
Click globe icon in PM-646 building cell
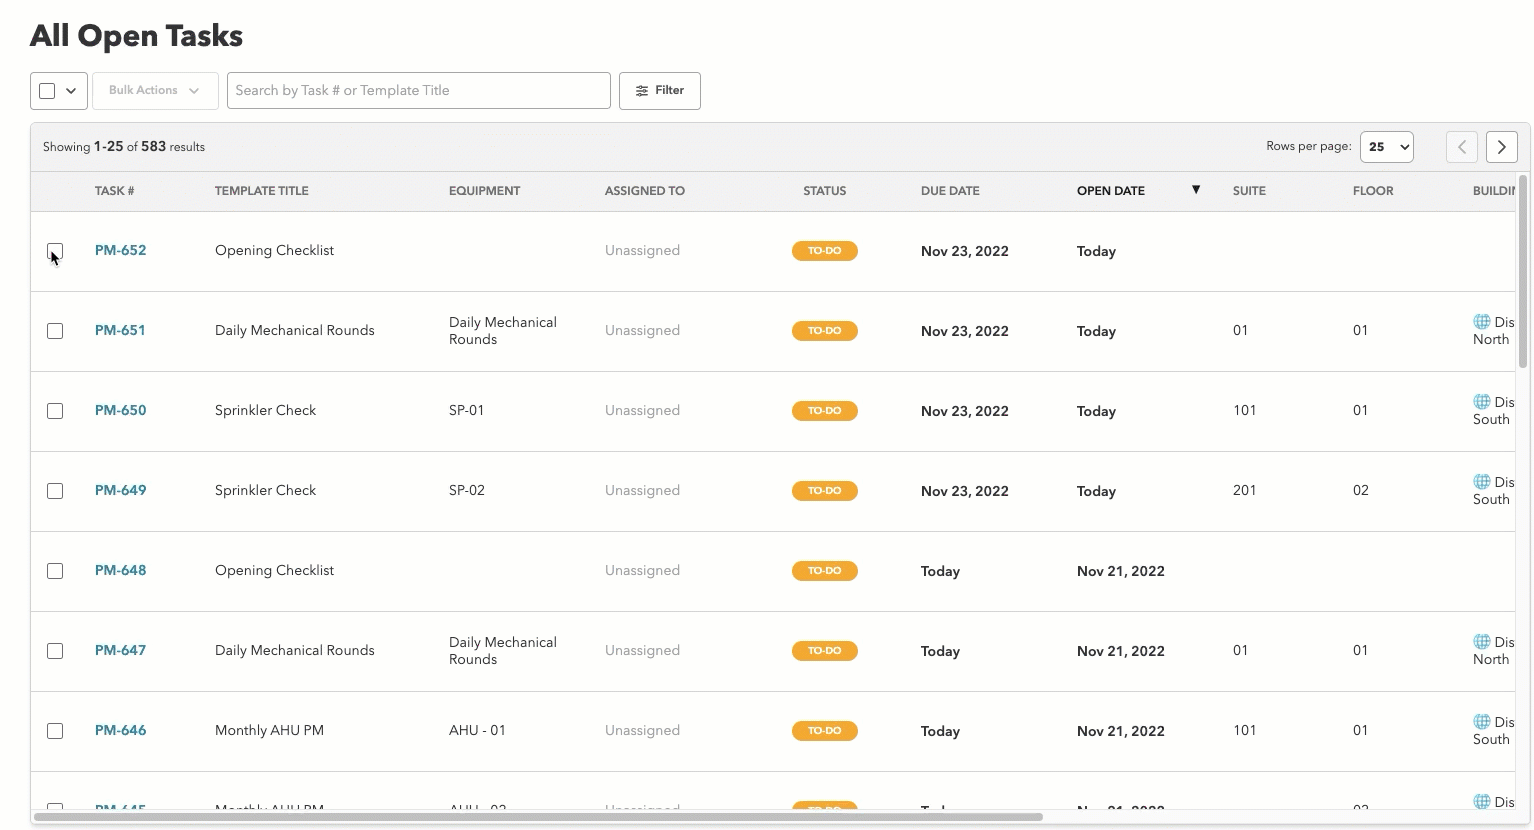pos(1481,722)
